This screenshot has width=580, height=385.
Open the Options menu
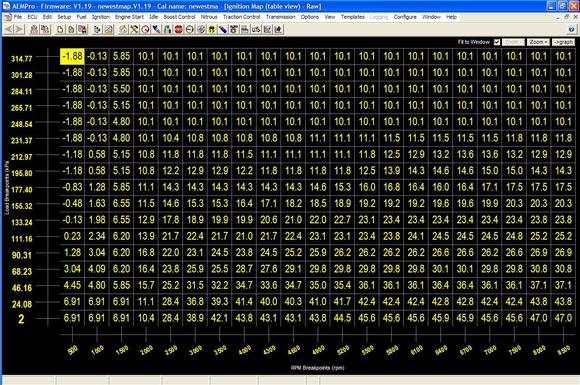click(x=310, y=17)
